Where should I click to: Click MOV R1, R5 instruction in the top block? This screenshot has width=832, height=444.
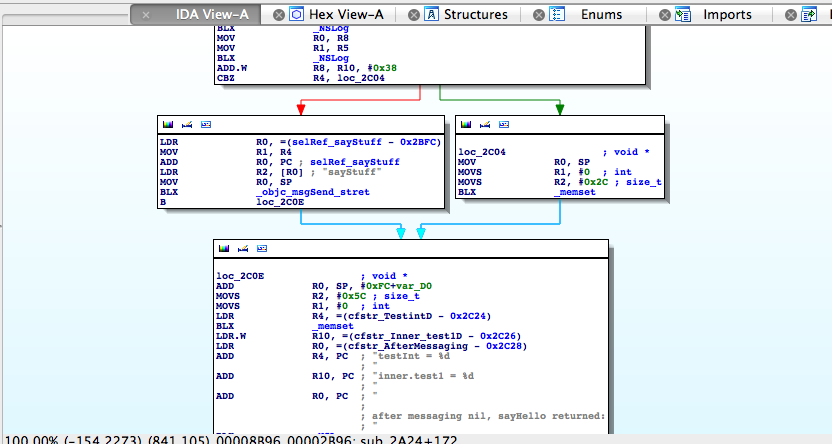tap(283, 48)
